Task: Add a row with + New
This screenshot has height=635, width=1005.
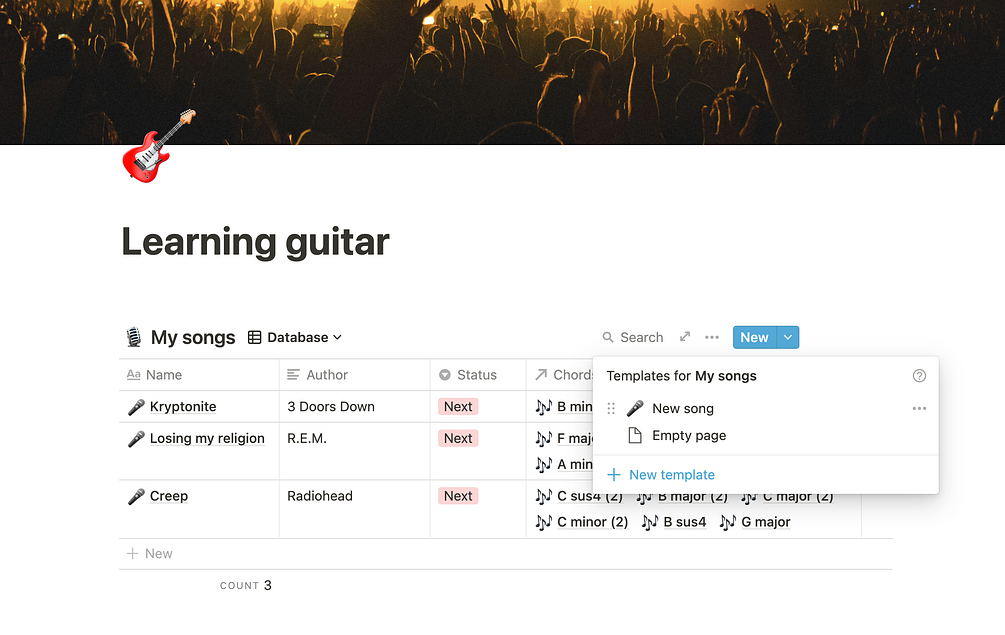Action: [x=149, y=553]
